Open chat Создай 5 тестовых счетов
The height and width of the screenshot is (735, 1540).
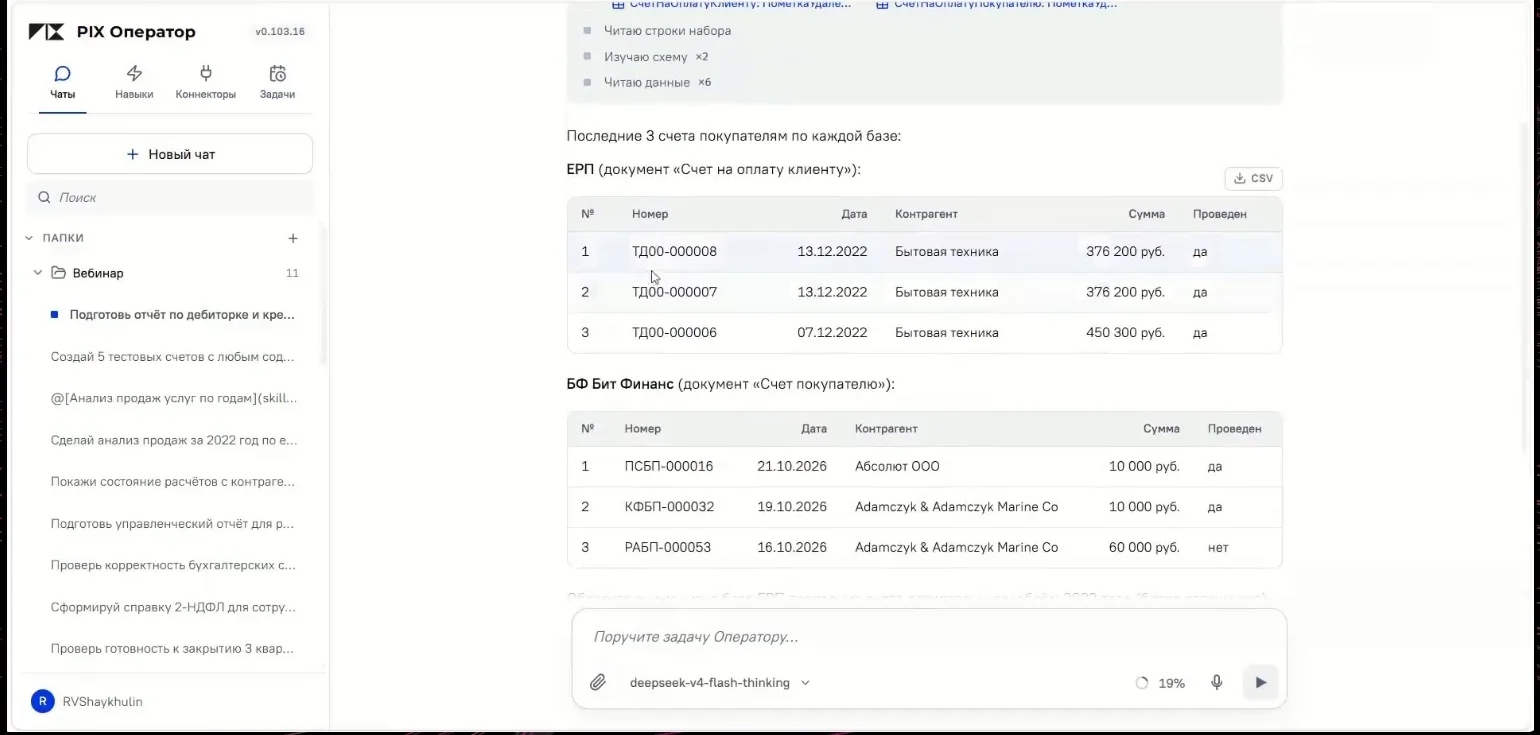172,356
